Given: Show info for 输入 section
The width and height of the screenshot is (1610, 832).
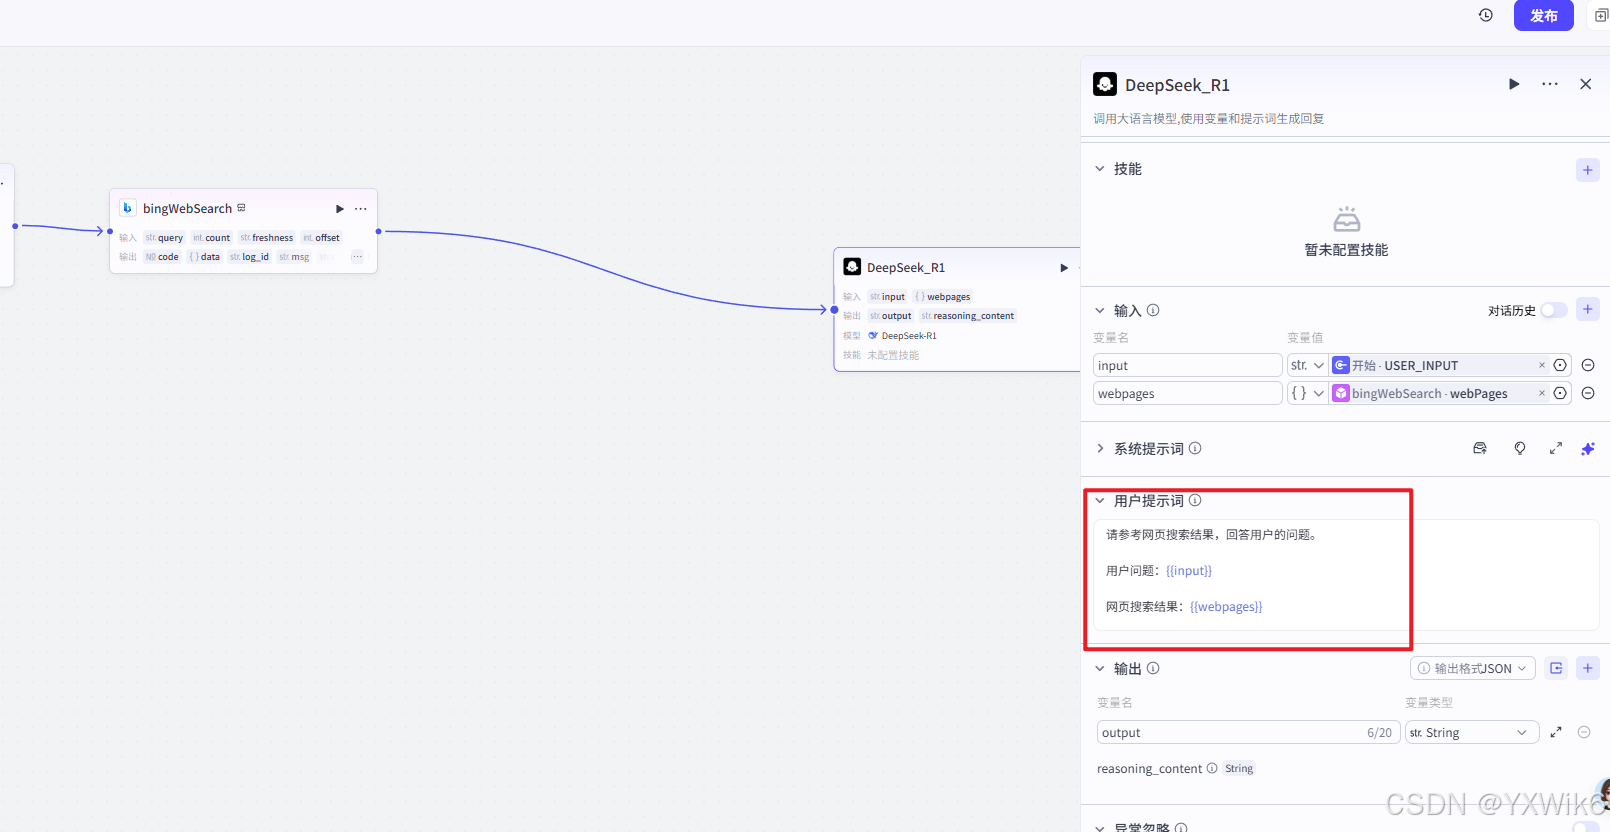Looking at the screenshot, I should click(1153, 310).
